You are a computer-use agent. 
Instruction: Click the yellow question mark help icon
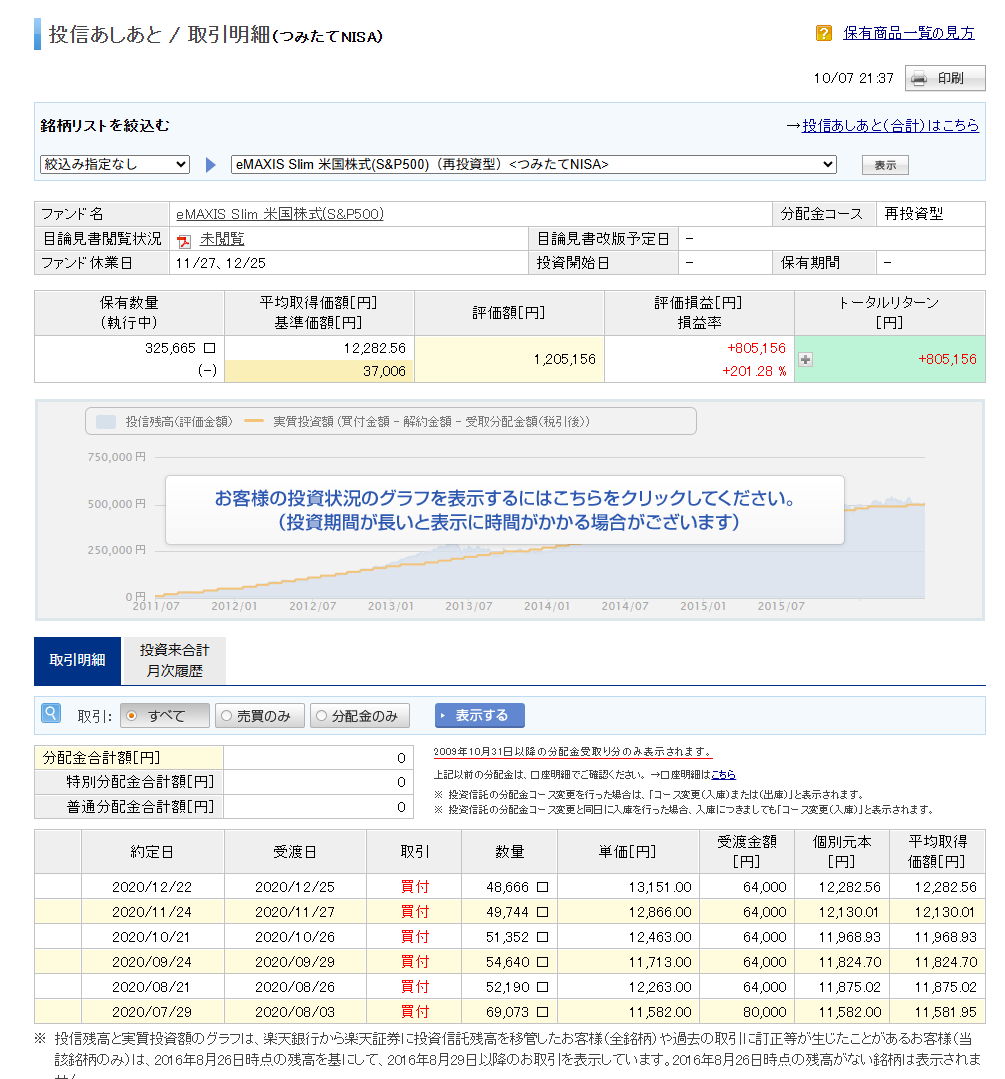click(x=823, y=33)
